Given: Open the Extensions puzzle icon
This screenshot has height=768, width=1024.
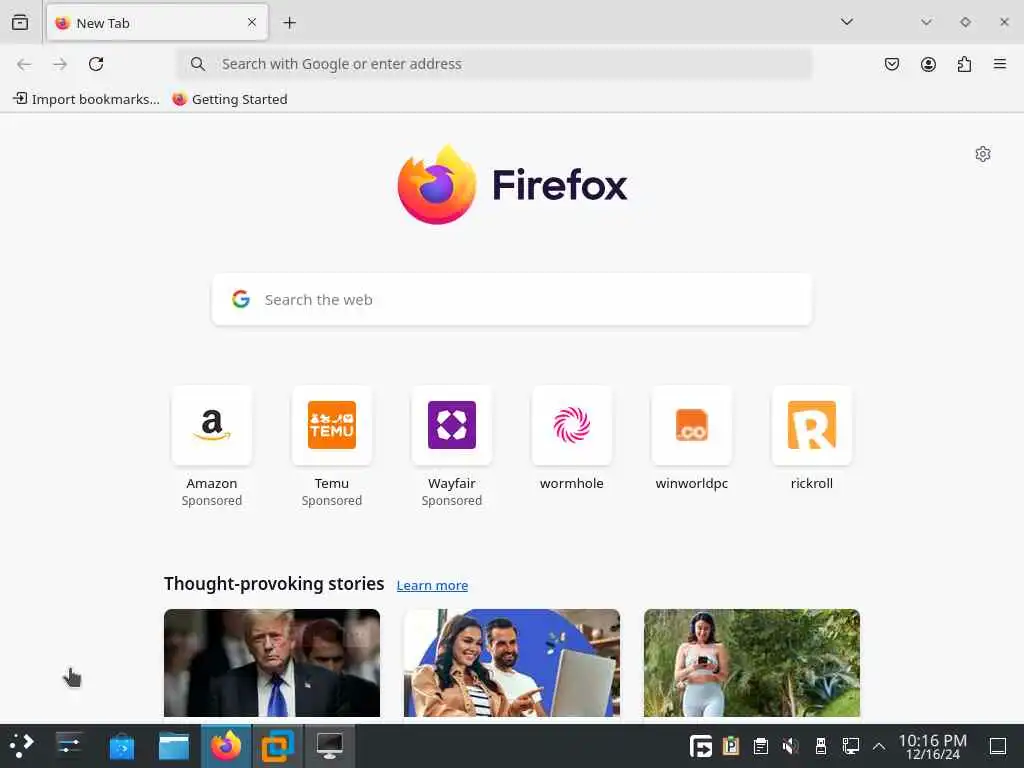Looking at the screenshot, I should coord(964,64).
